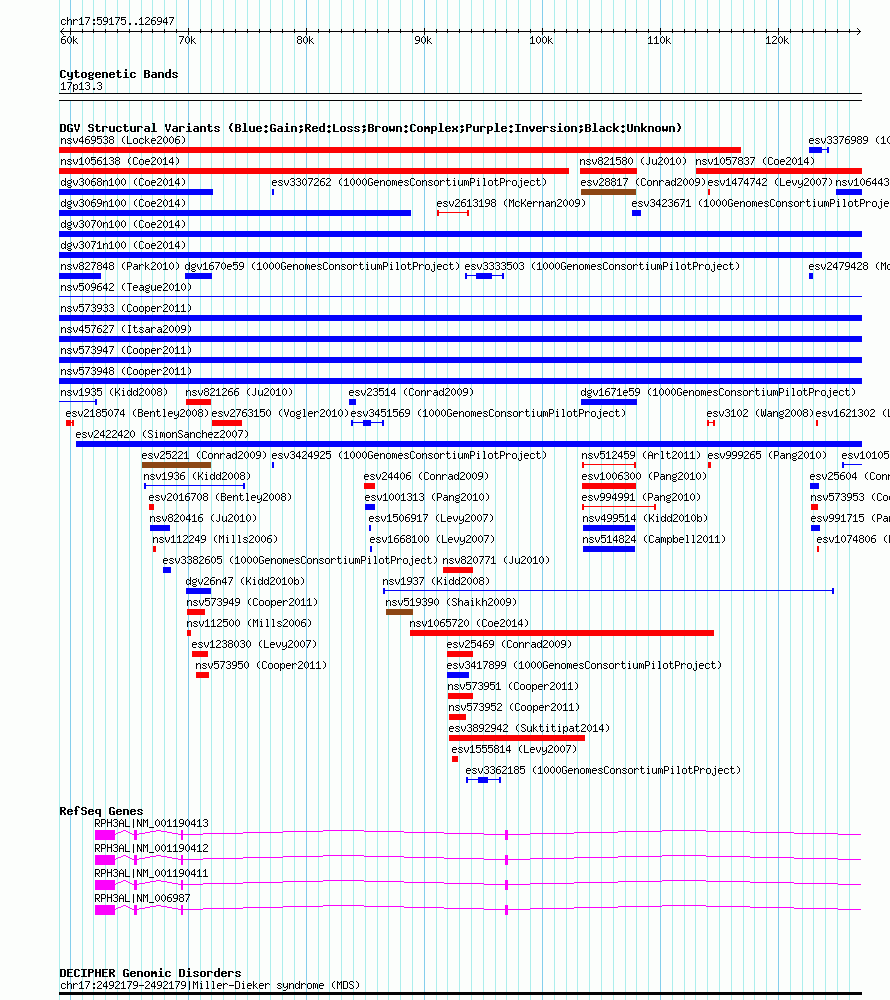Select nsv827848 (Park2010) label
This screenshot has height=1000, width=890.
[120, 267]
